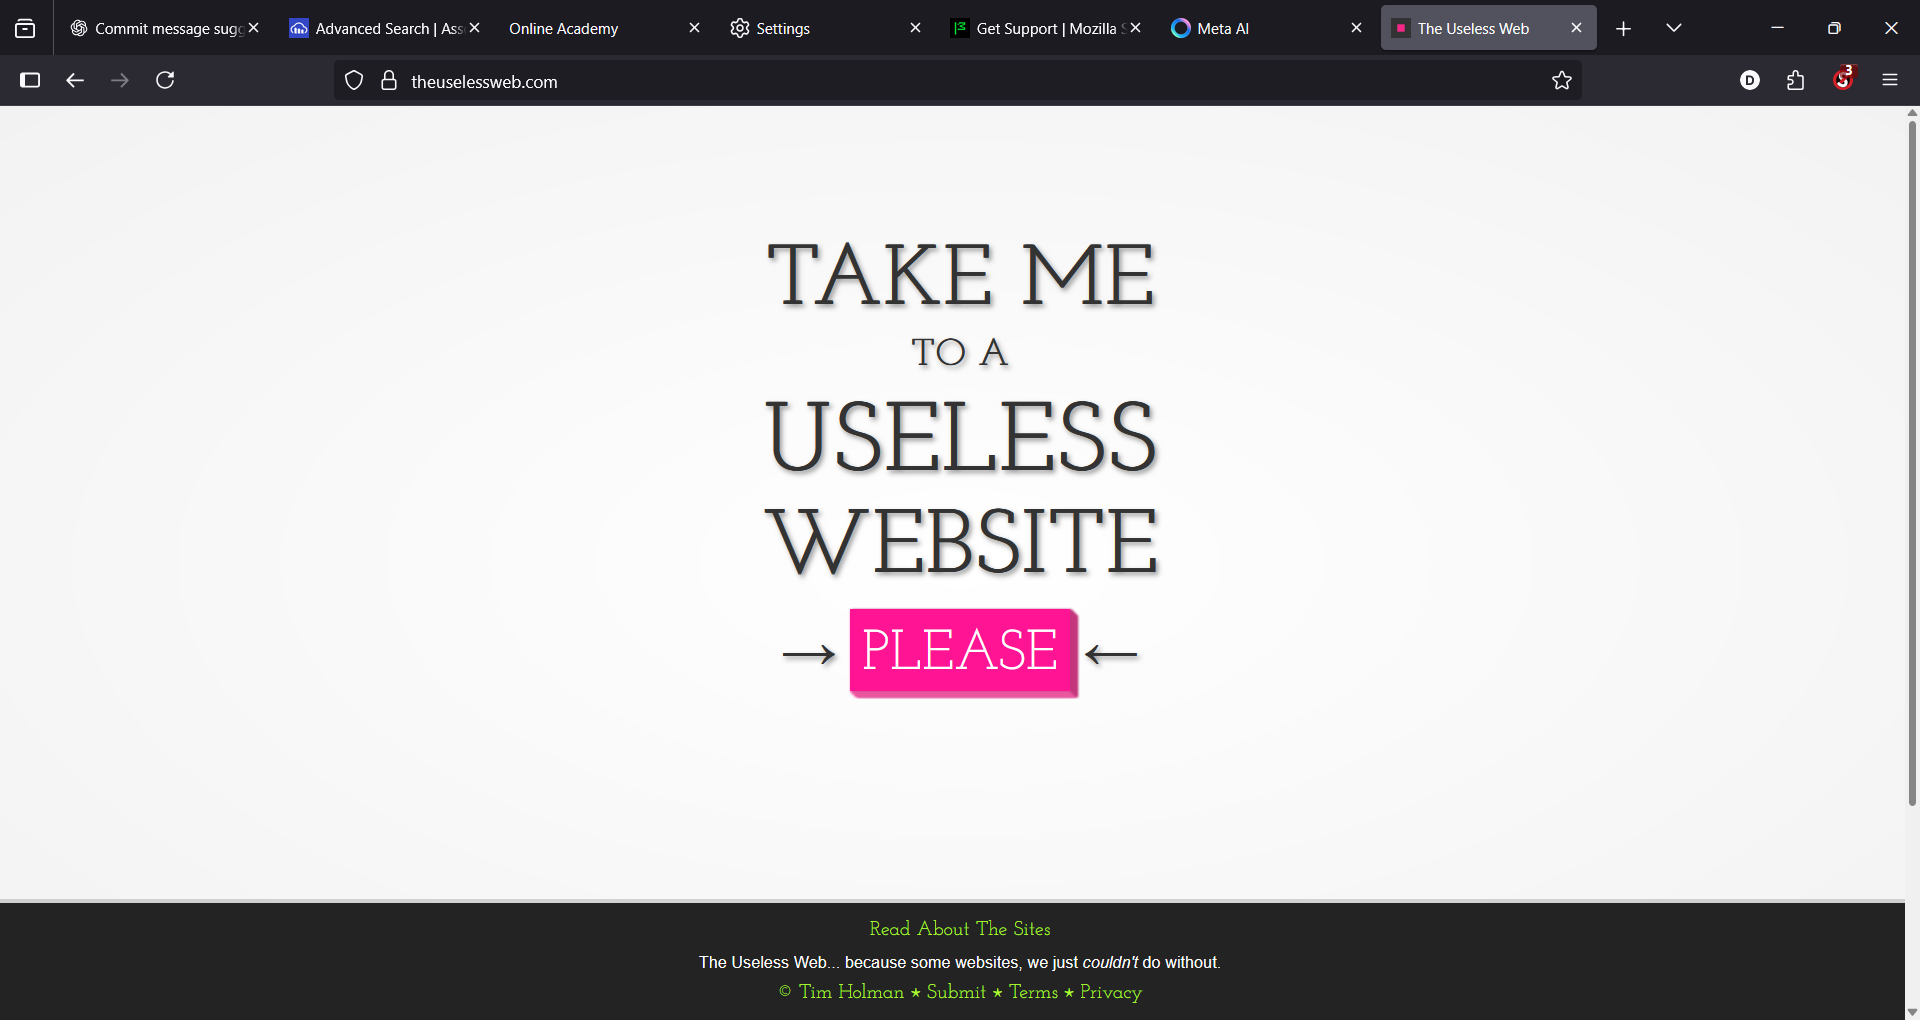Open the Tim Holman link
The image size is (1920, 1020).
851,992
